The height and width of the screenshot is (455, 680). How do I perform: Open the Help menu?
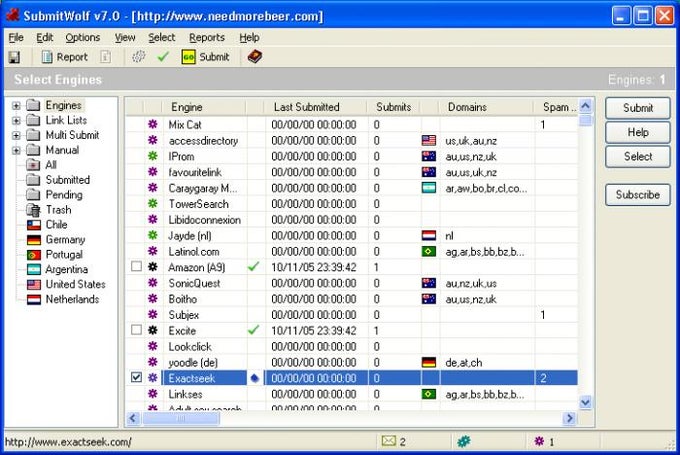point(249,38)
